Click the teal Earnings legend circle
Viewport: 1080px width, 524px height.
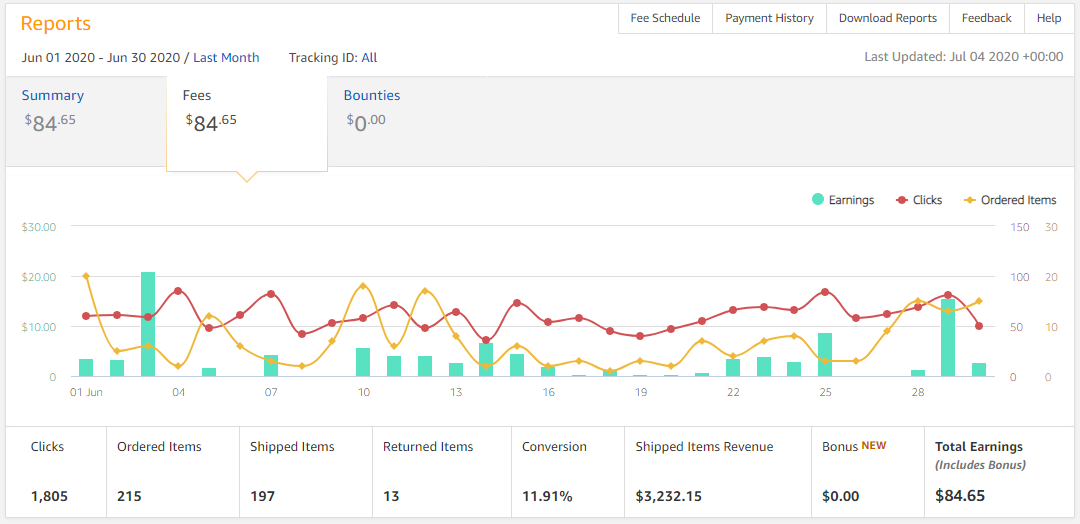(818, 200)
